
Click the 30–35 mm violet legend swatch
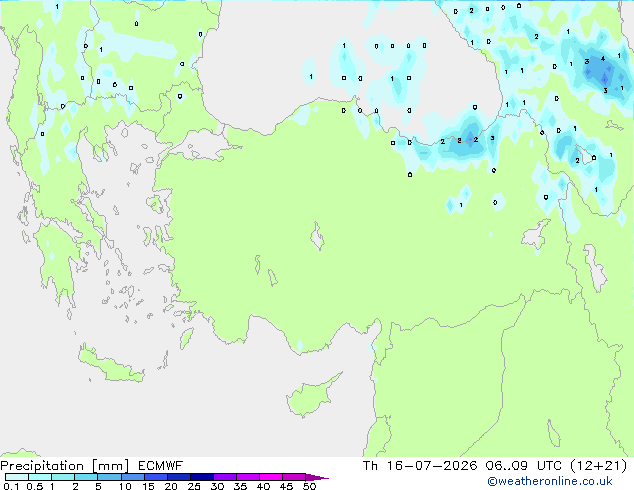[225, 477]
